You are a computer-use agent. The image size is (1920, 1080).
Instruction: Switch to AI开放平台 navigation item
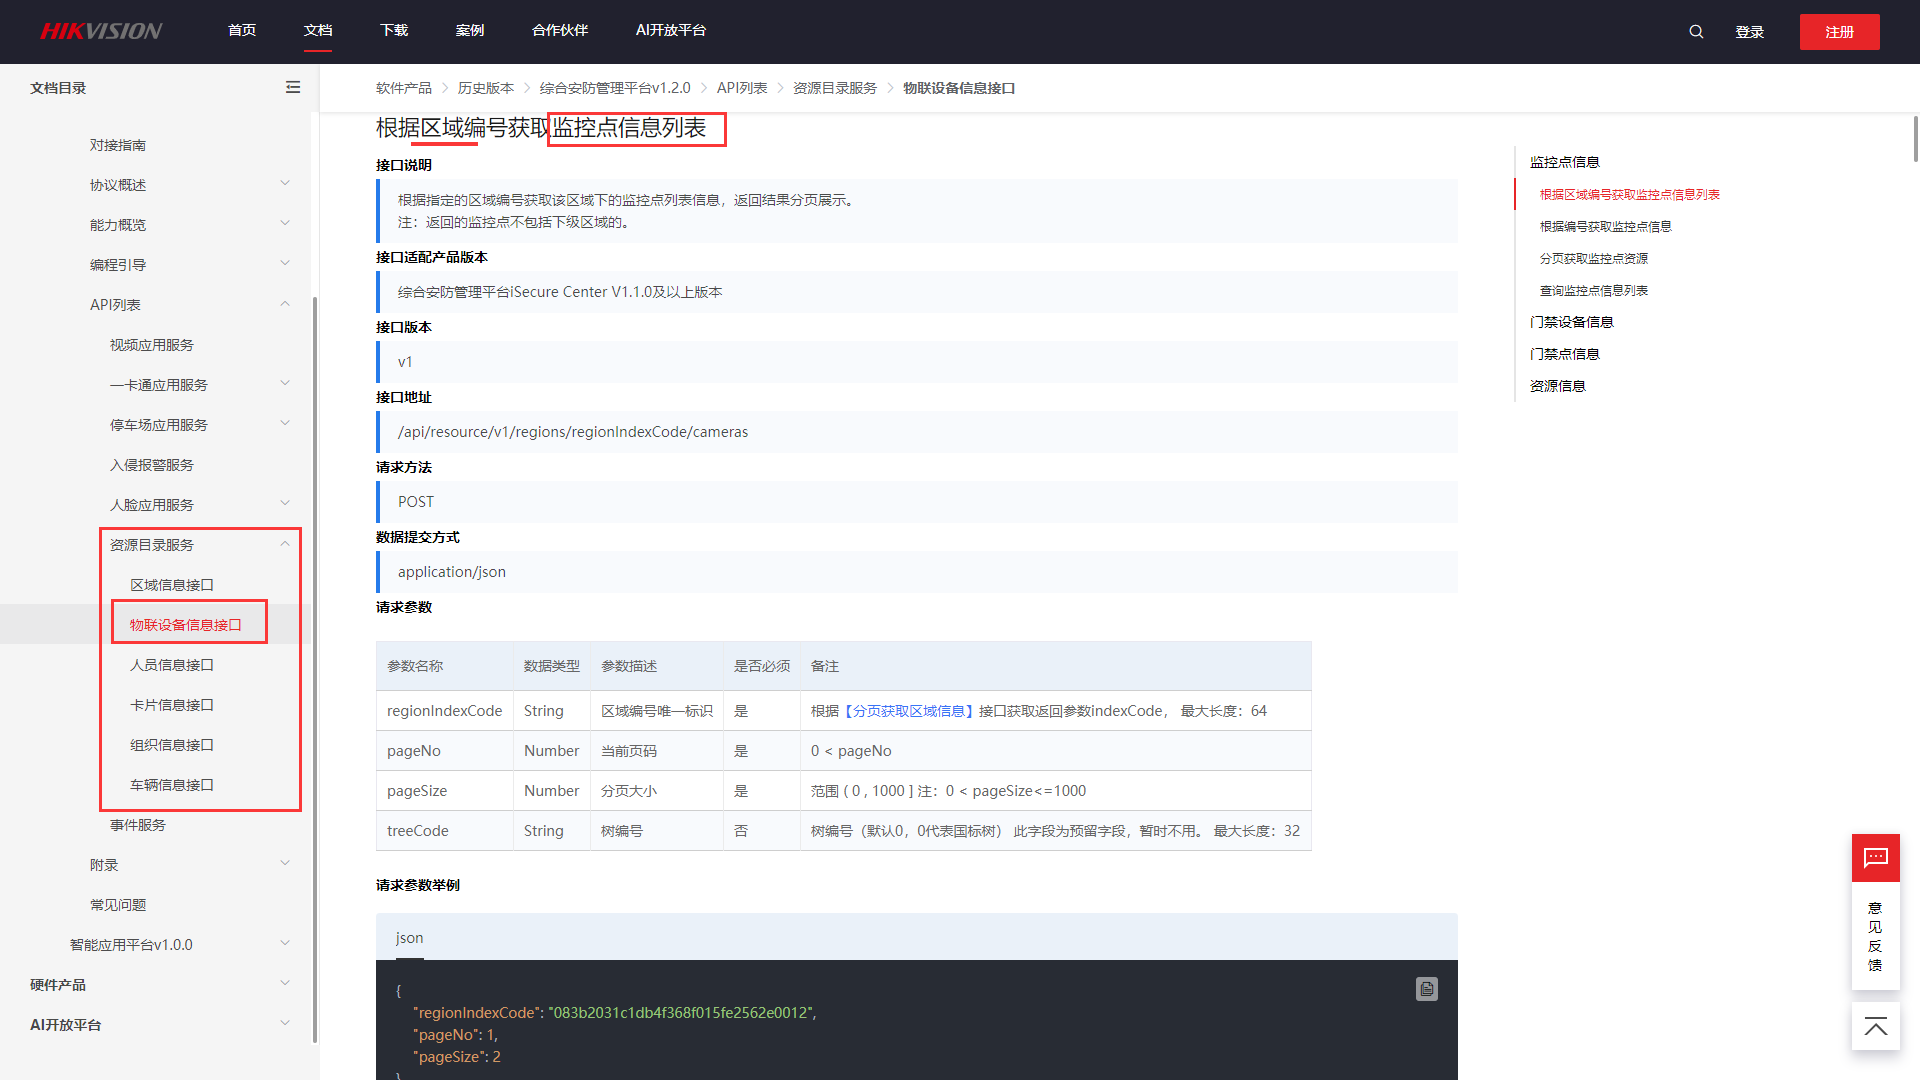(670, 31)
